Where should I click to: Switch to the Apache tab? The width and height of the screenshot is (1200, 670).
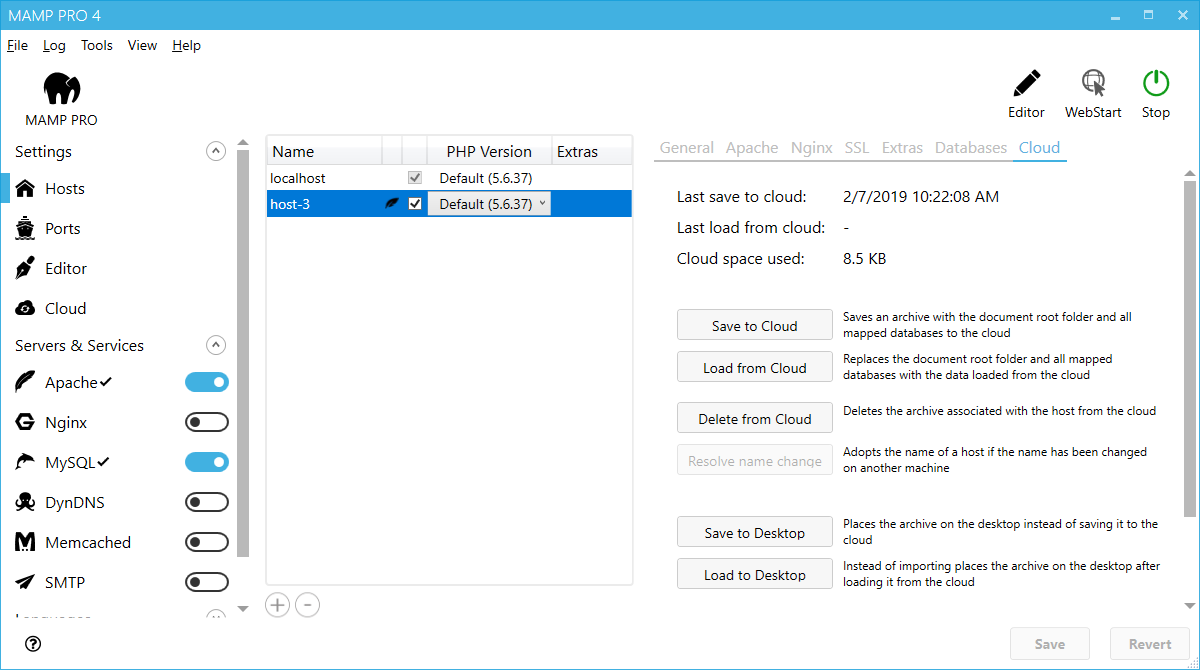(752, 147)
